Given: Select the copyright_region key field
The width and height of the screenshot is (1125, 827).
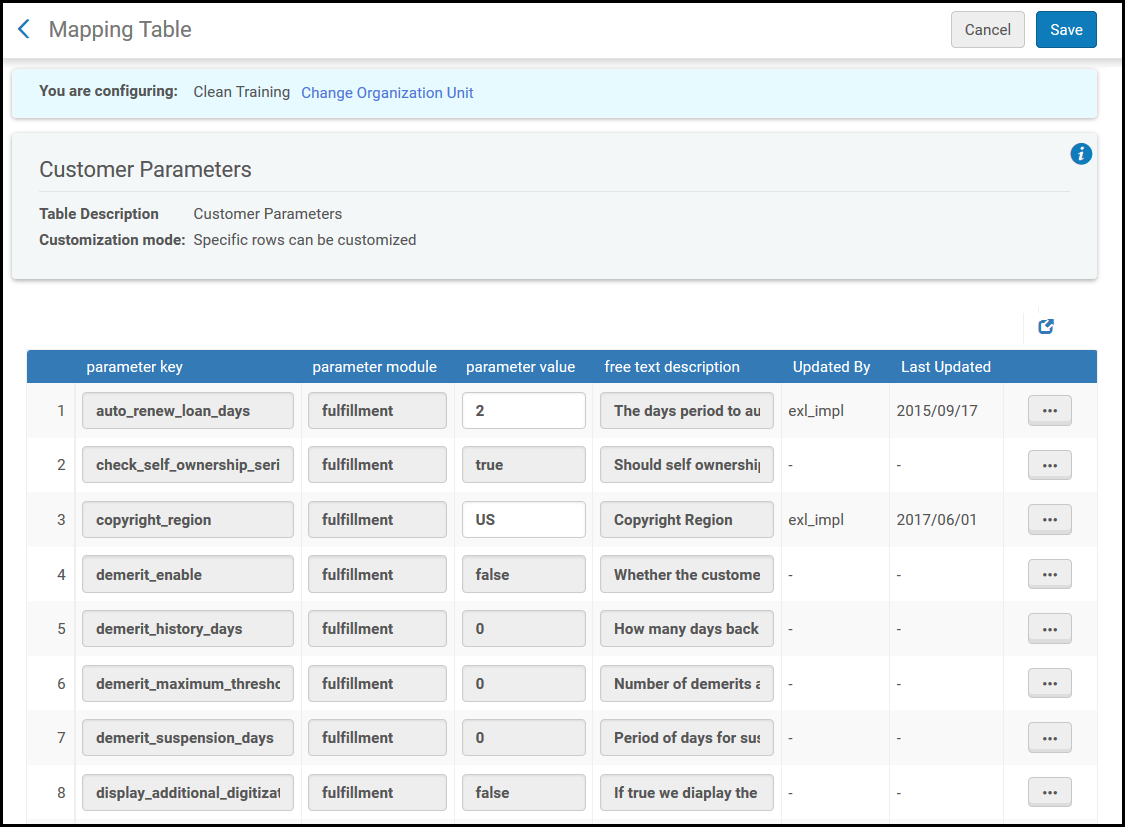Looking at the screenshot, I should click(x=188, y=519).
